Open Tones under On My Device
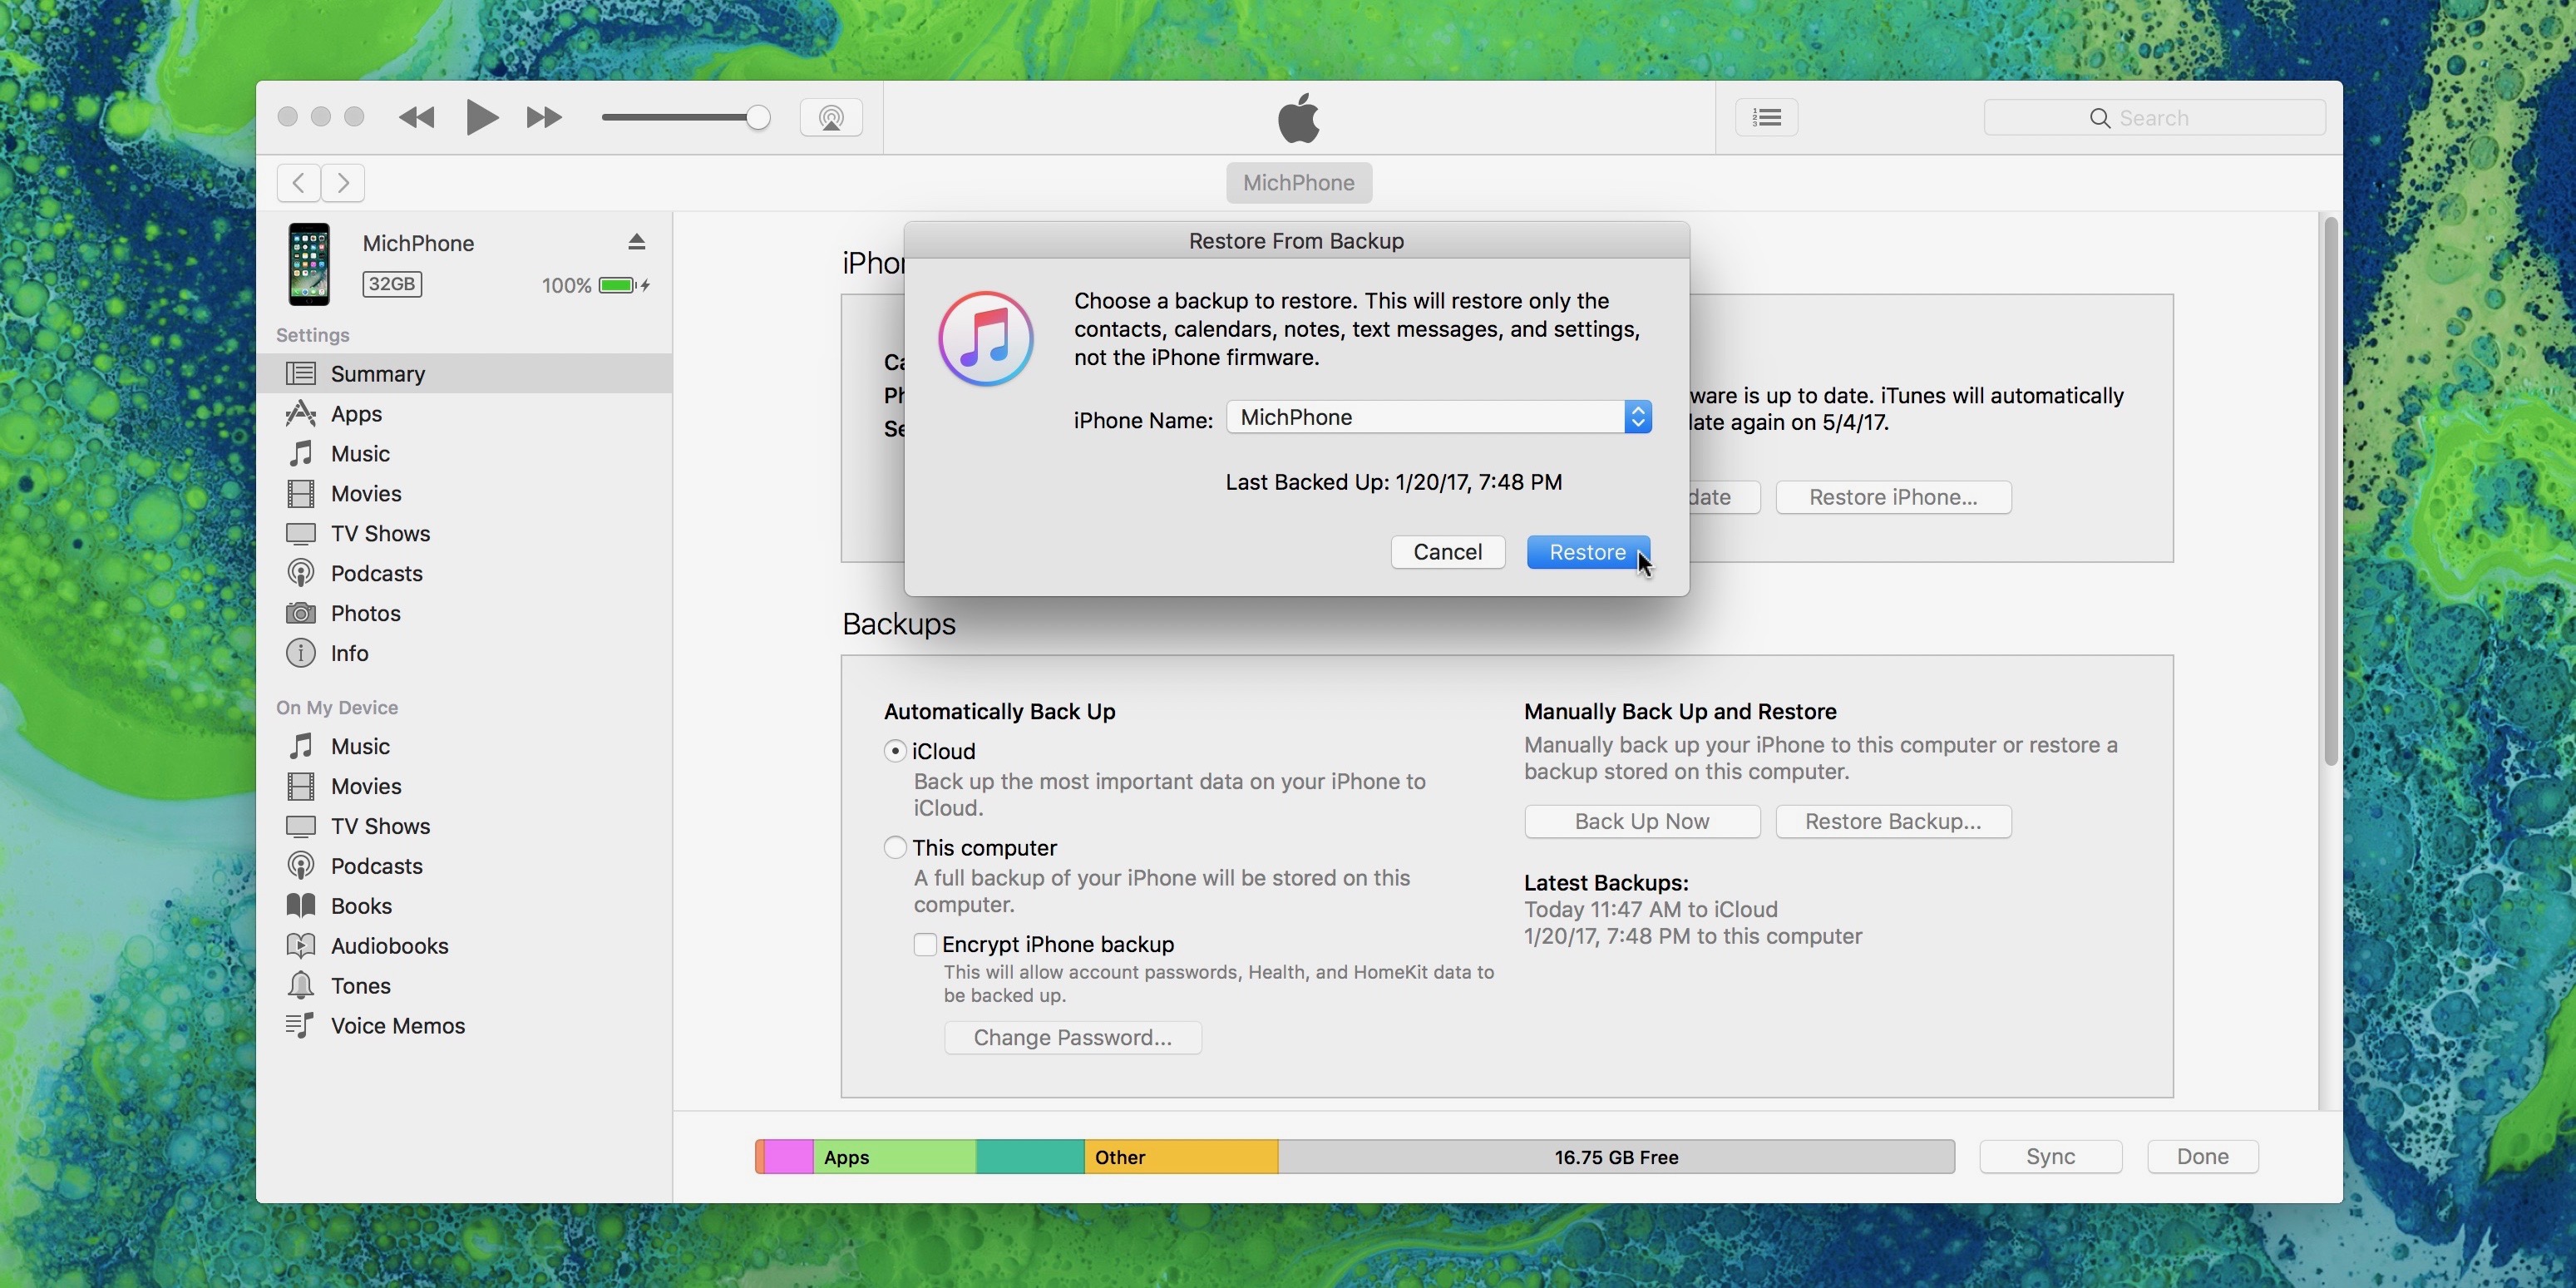 [x=360, y=985]
